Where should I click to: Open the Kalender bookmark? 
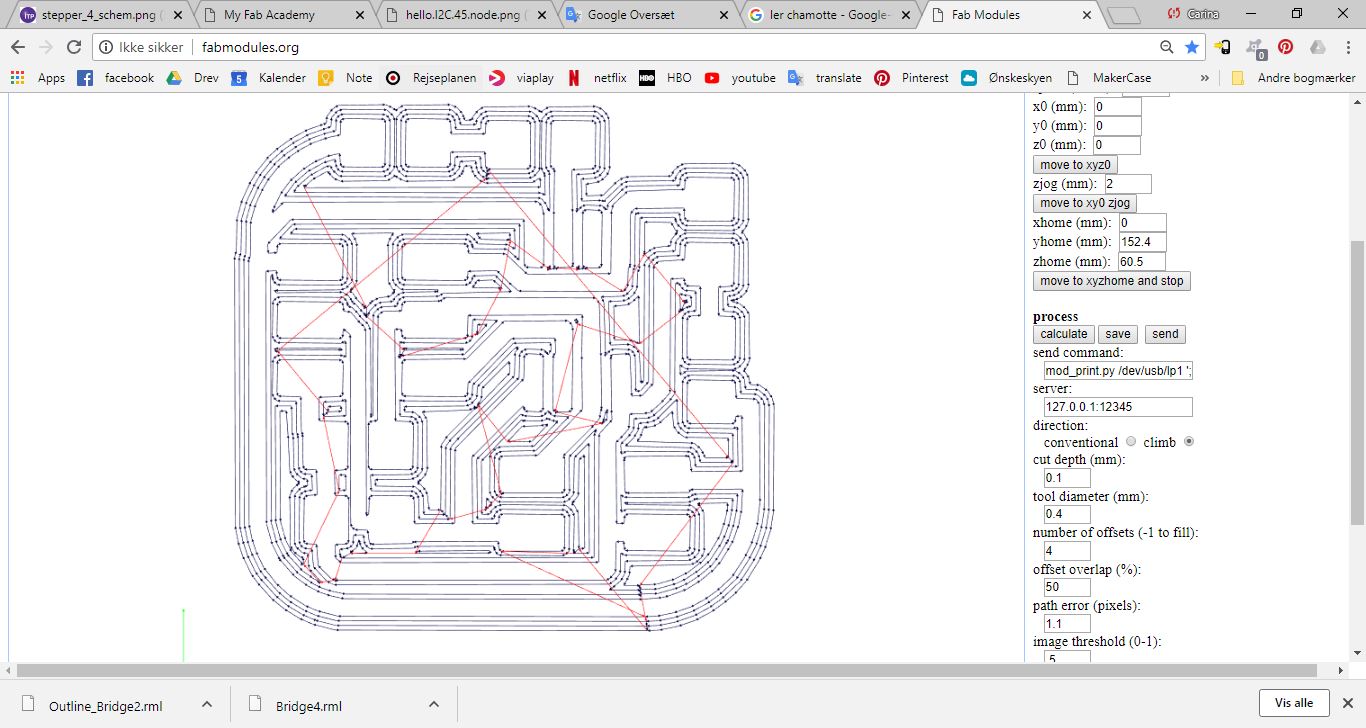[x=268, y=78]
